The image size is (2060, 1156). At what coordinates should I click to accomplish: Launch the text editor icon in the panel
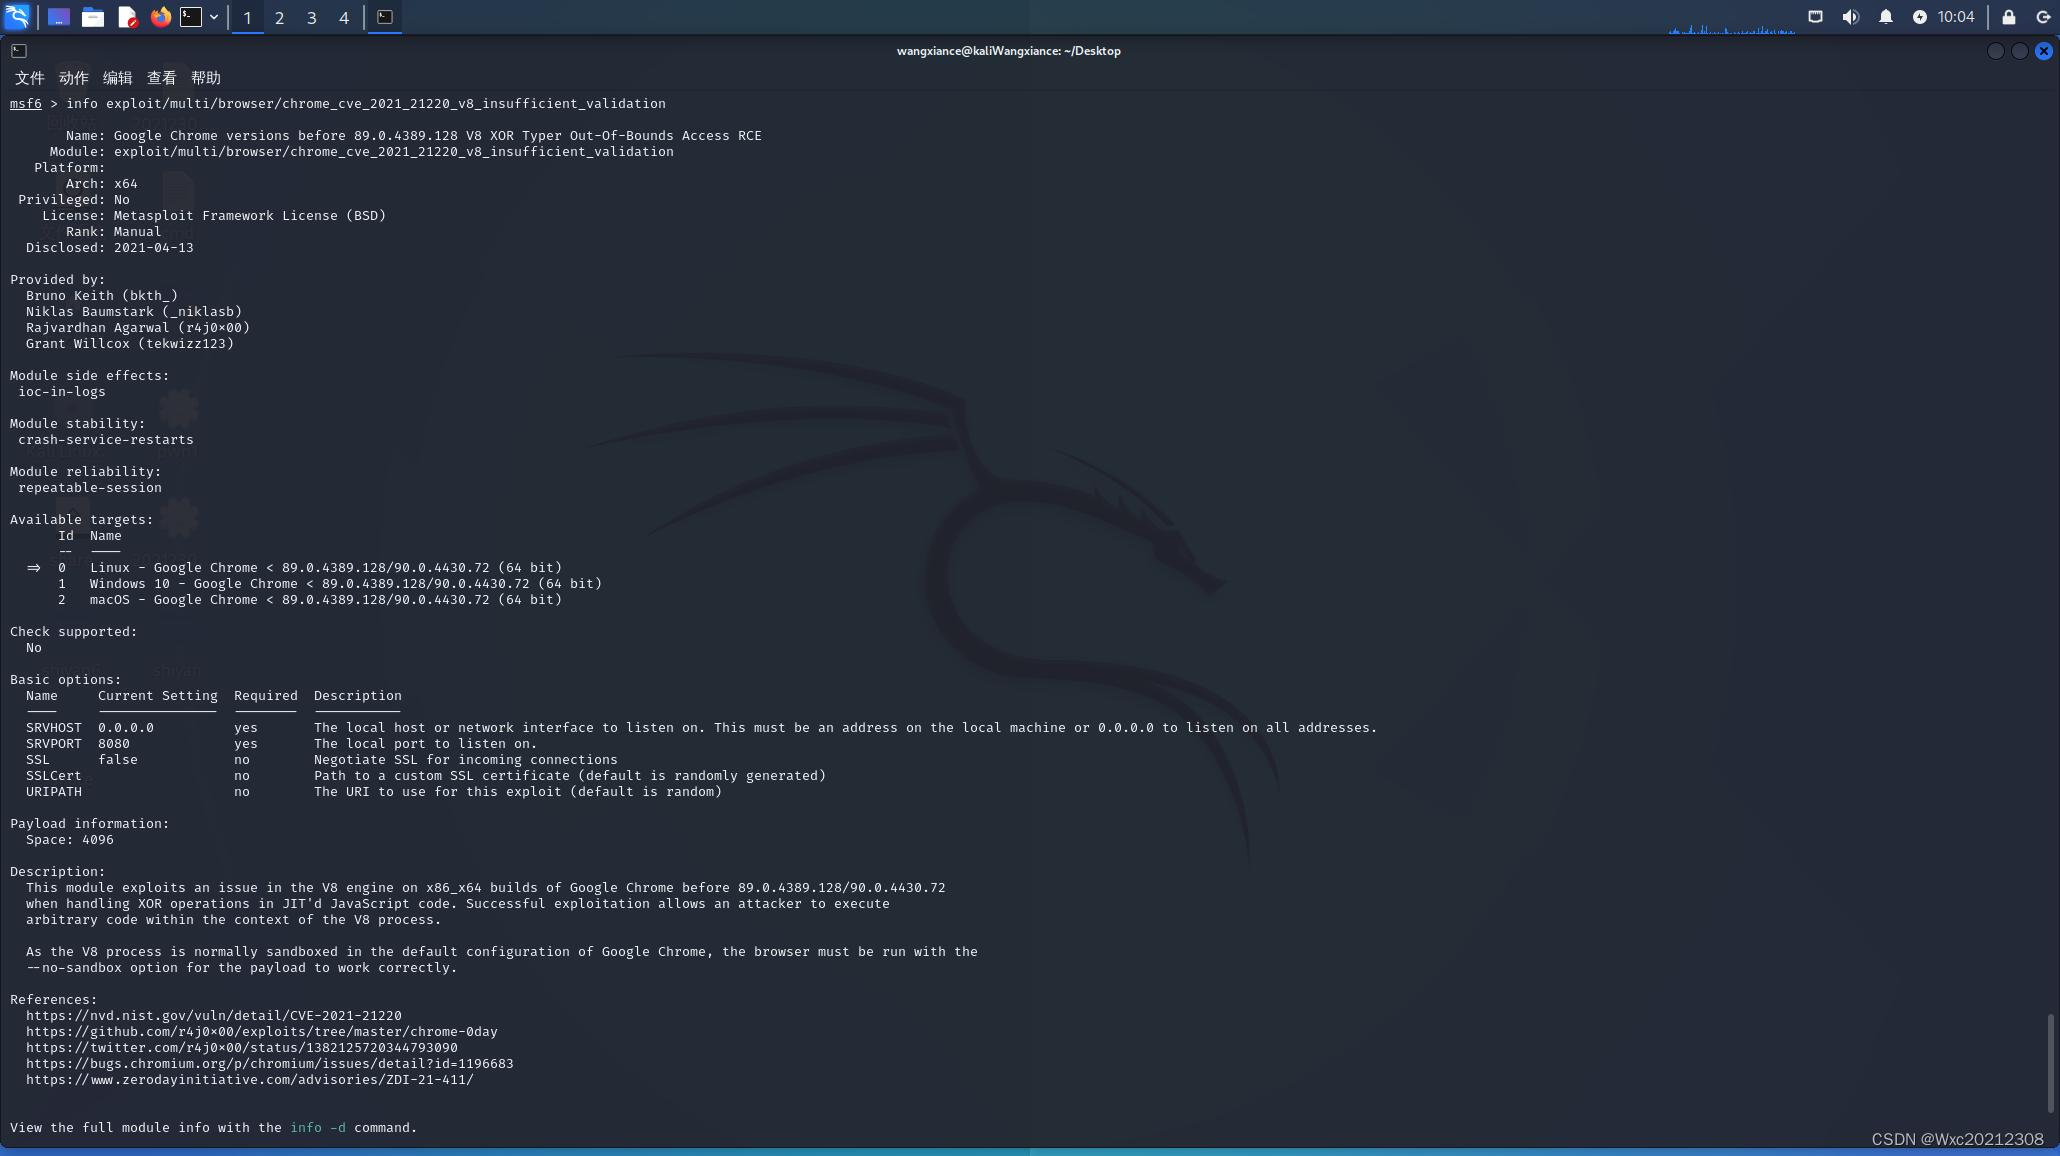(127, 17)
